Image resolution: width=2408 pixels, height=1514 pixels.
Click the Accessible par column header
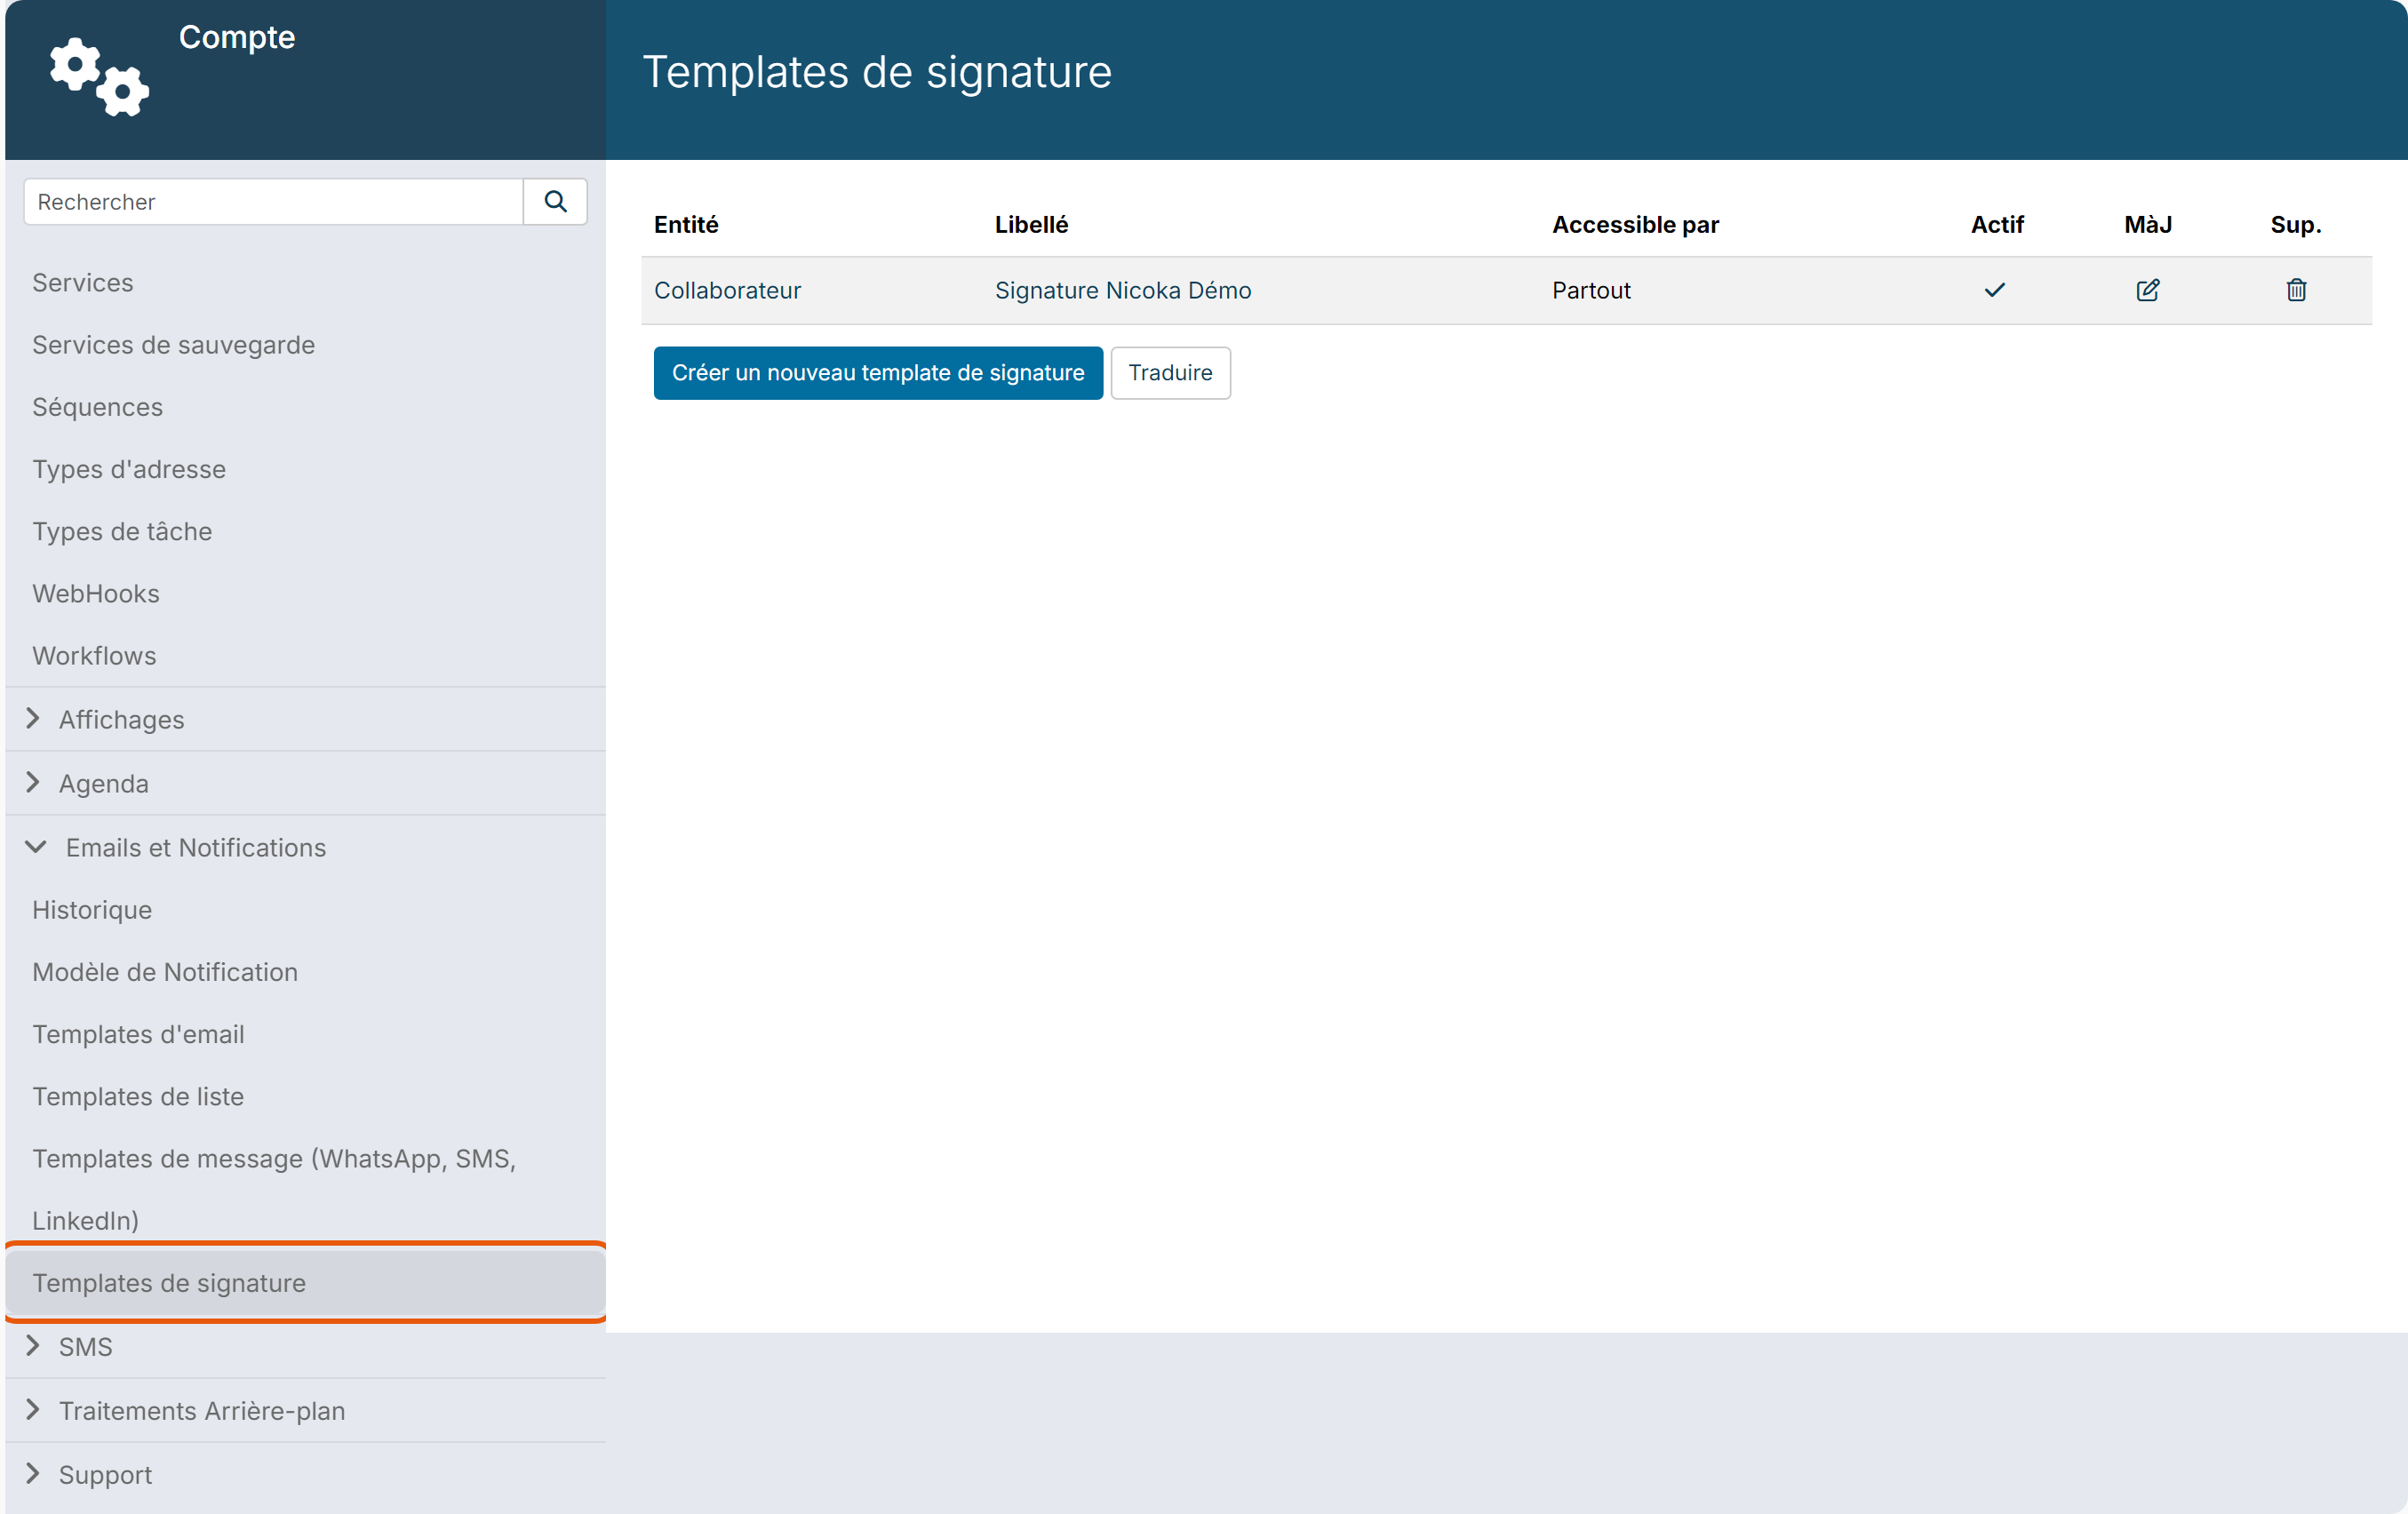point(1635,224)
